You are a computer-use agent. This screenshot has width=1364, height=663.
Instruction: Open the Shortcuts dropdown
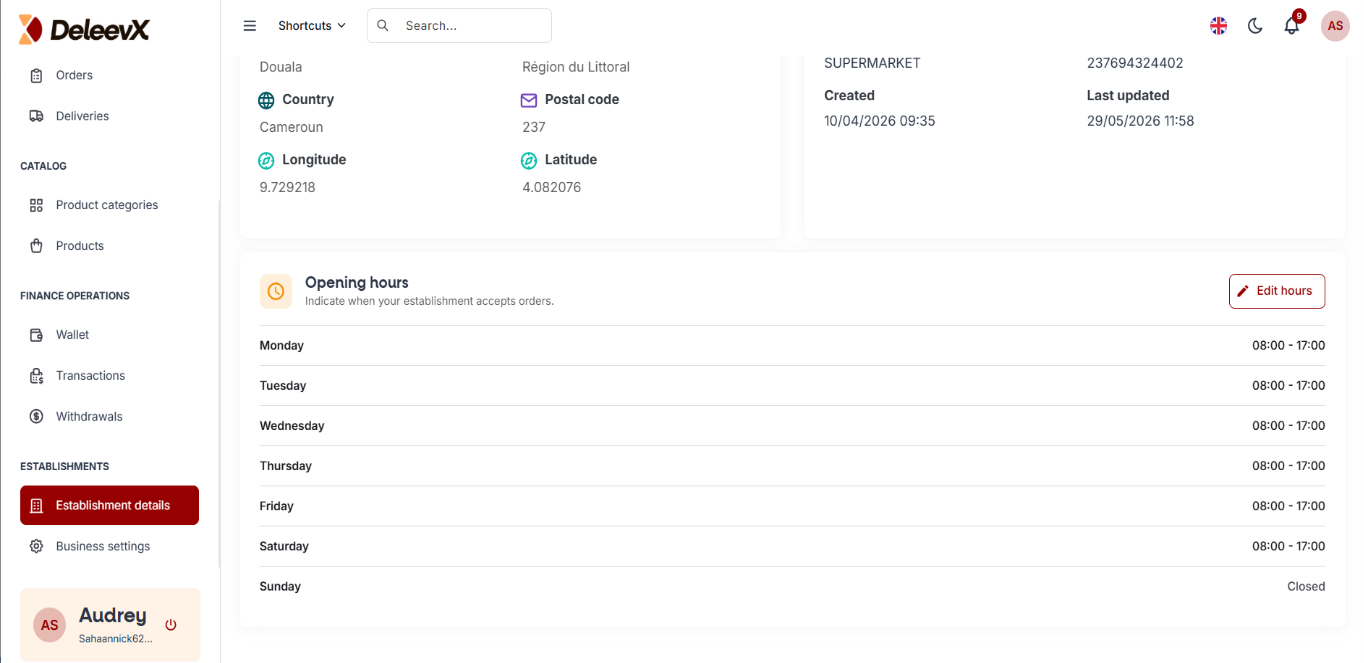(x=312, y=26)
